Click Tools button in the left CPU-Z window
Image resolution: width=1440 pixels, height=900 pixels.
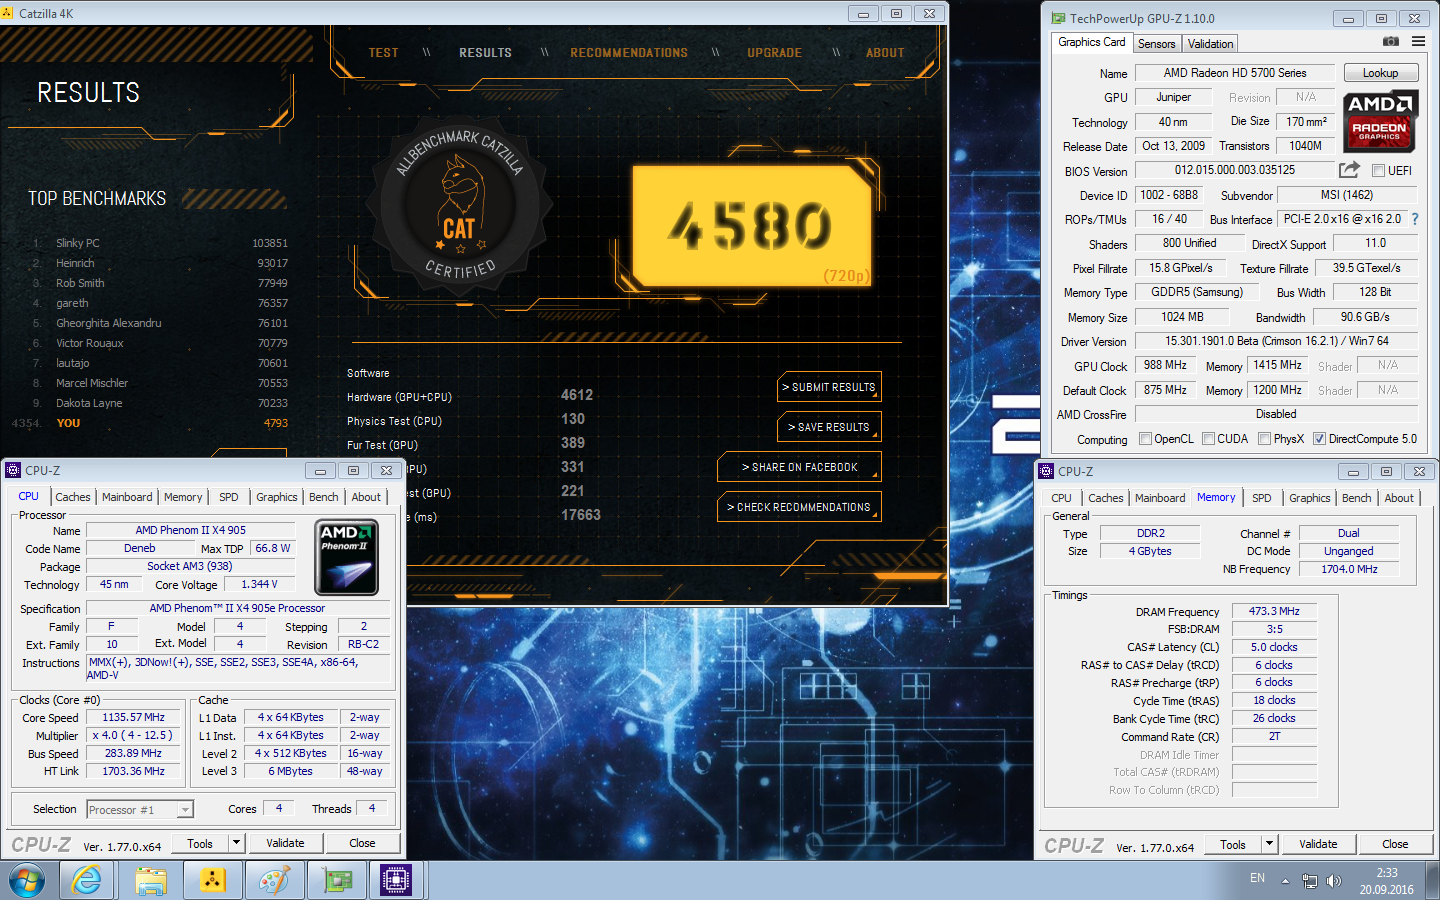click(x=200, y=843)
